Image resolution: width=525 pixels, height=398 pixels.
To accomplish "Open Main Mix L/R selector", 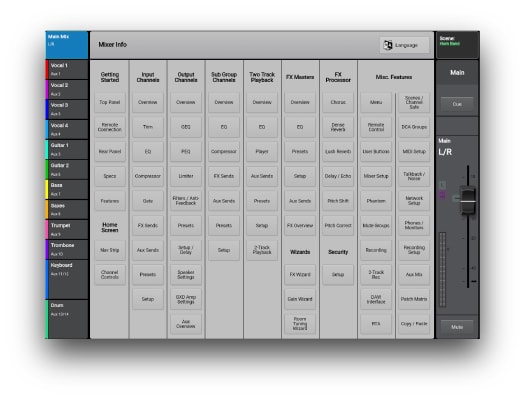I will point(67,45).
